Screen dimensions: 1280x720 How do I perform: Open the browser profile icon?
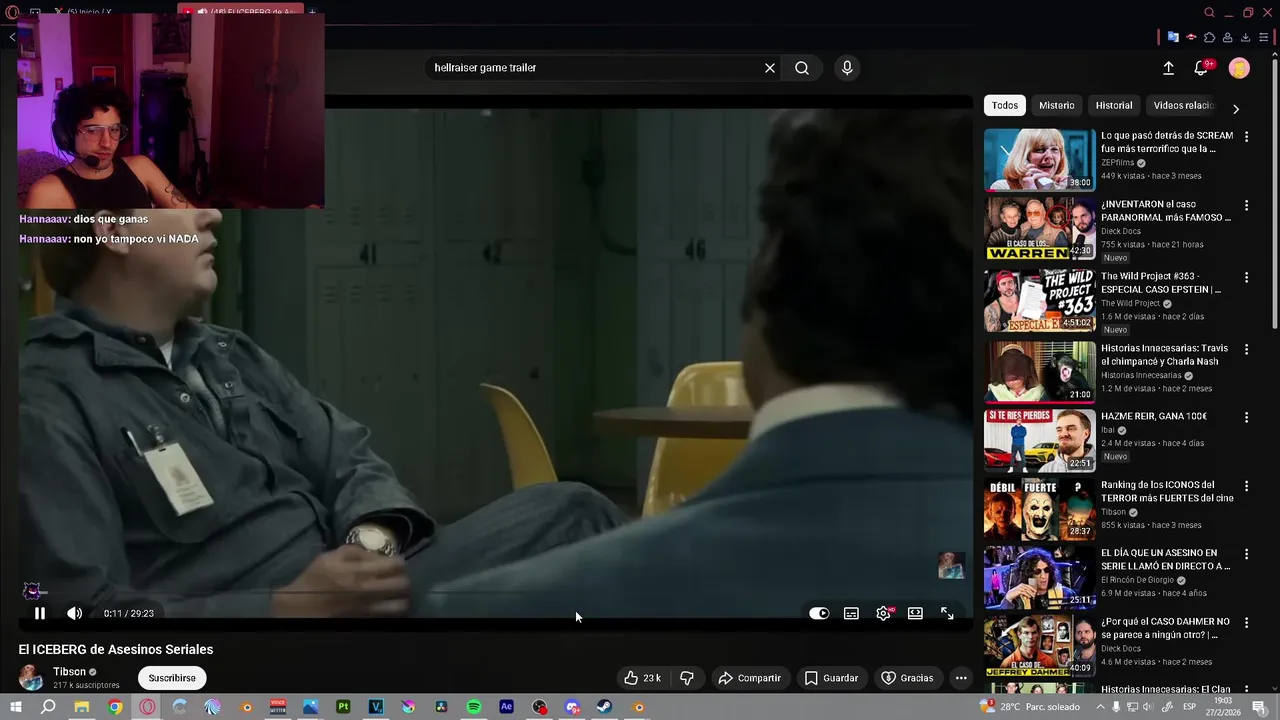point(1227,37)
